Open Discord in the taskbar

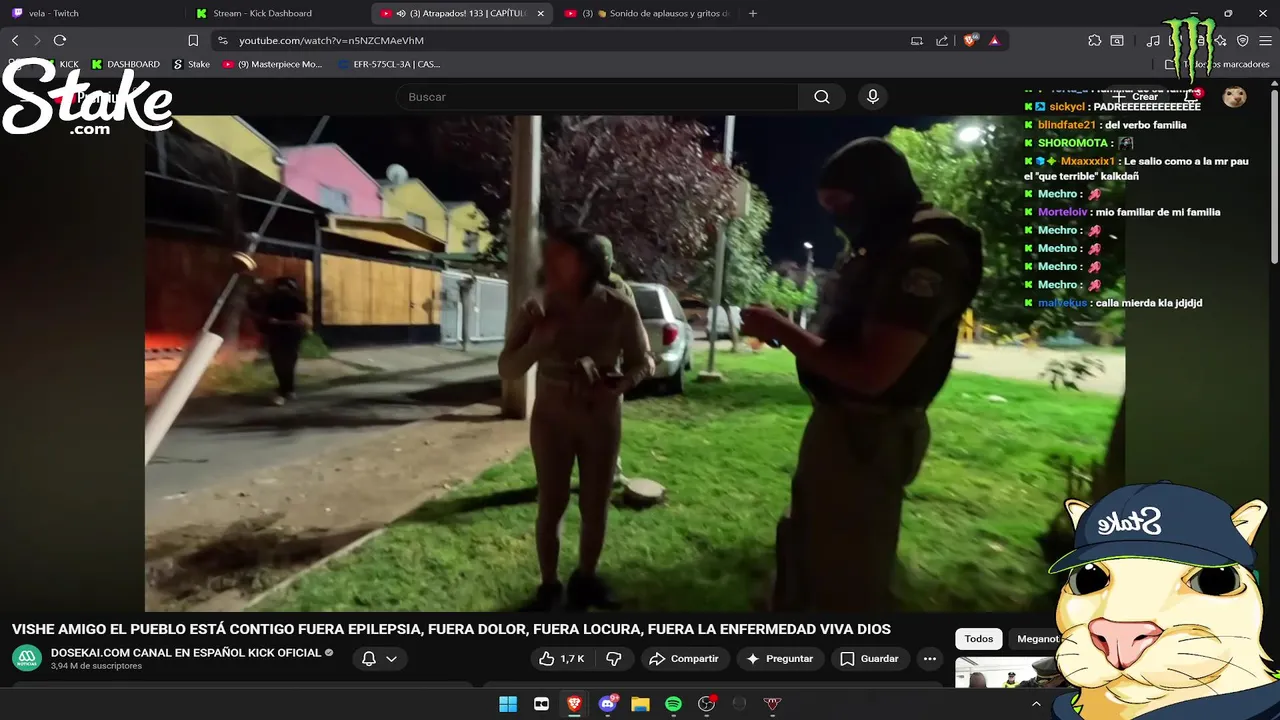tap(607, 704)
